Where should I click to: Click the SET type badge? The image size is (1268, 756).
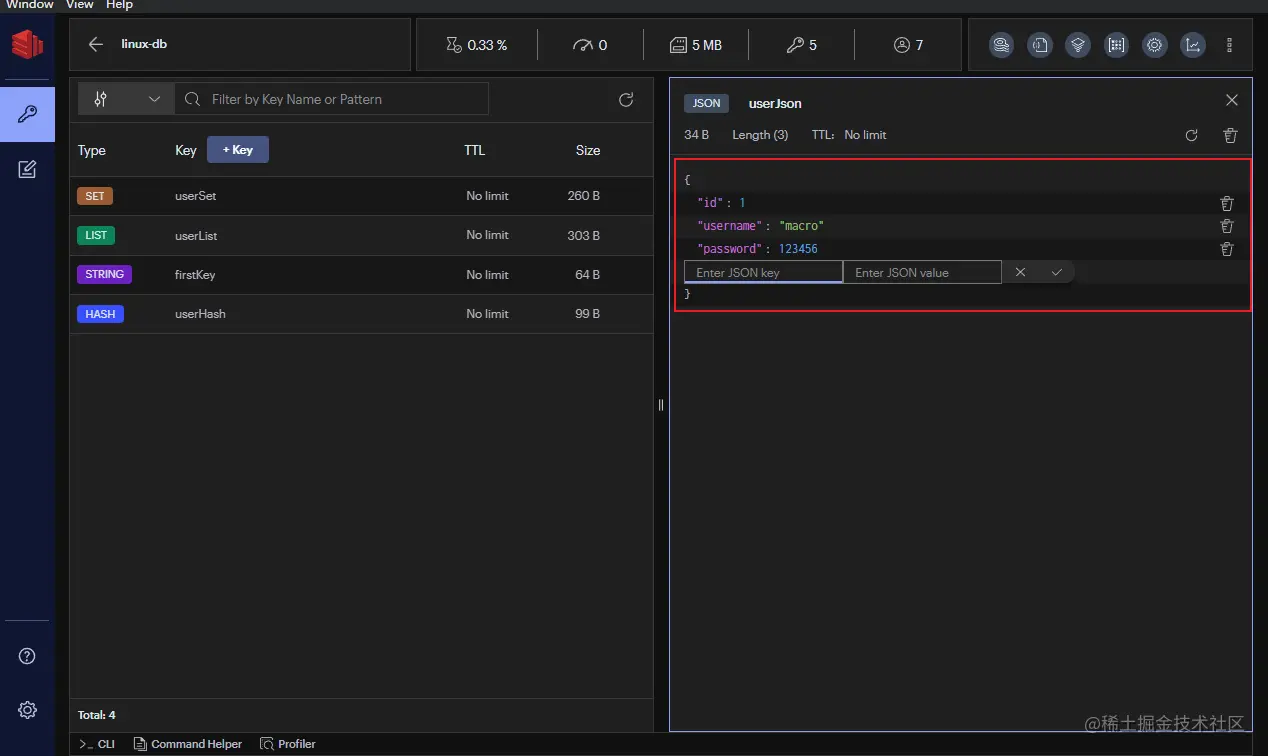(95, 196)
